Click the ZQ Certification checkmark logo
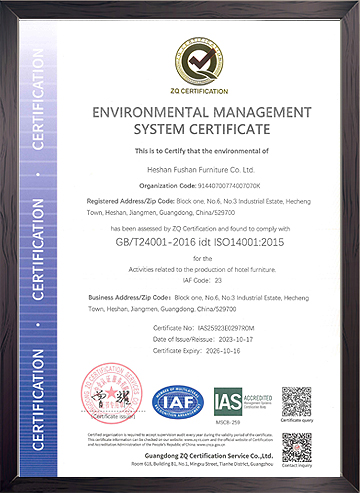 [199, 62]
